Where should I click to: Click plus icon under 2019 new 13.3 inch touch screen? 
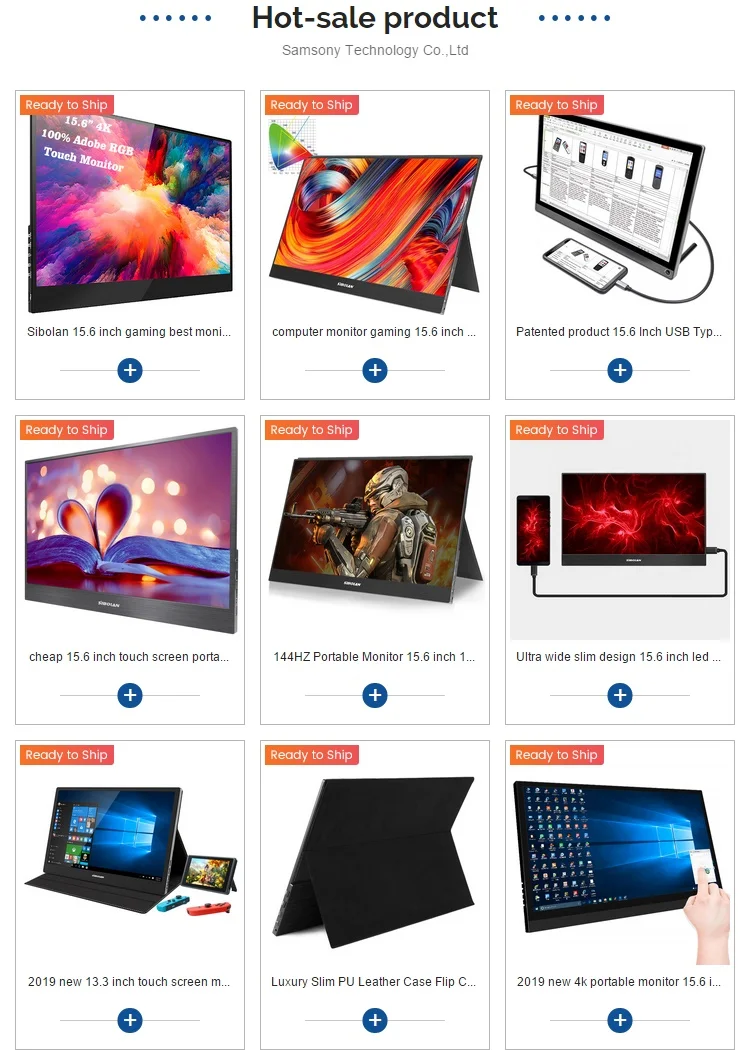point(130,1020)
